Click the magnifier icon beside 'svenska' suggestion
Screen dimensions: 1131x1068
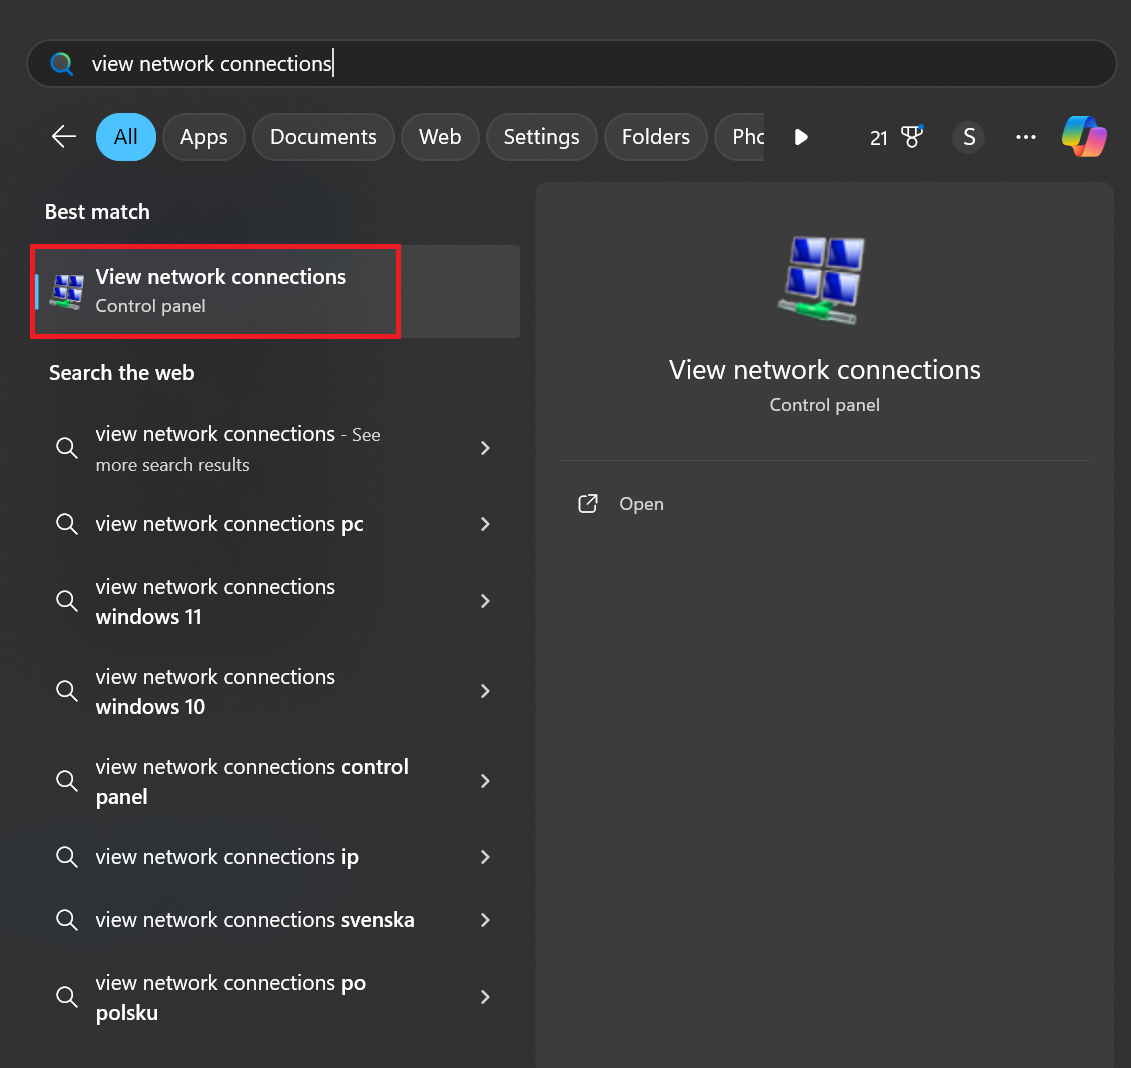click(67, 920)
